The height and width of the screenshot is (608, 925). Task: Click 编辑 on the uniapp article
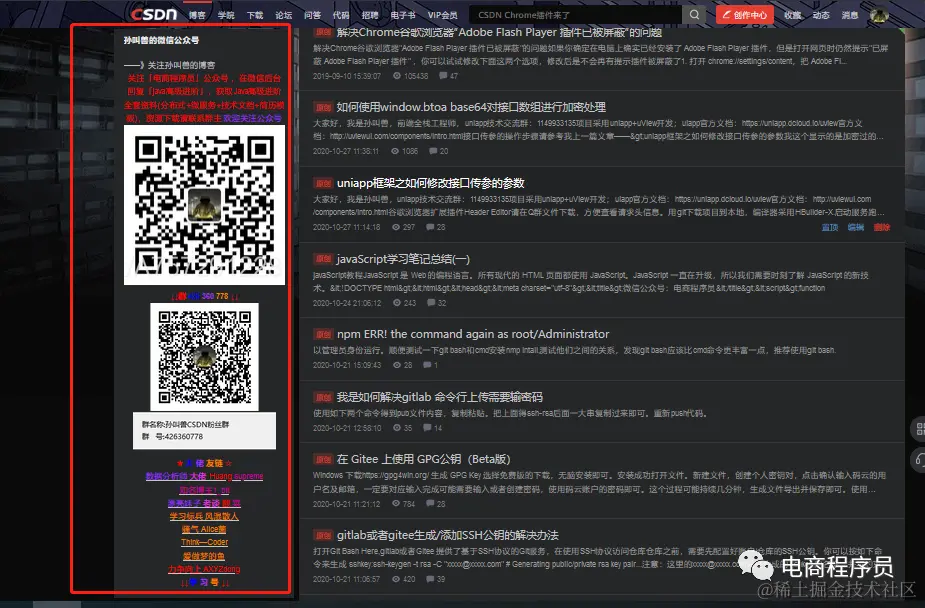pos(856,227)
